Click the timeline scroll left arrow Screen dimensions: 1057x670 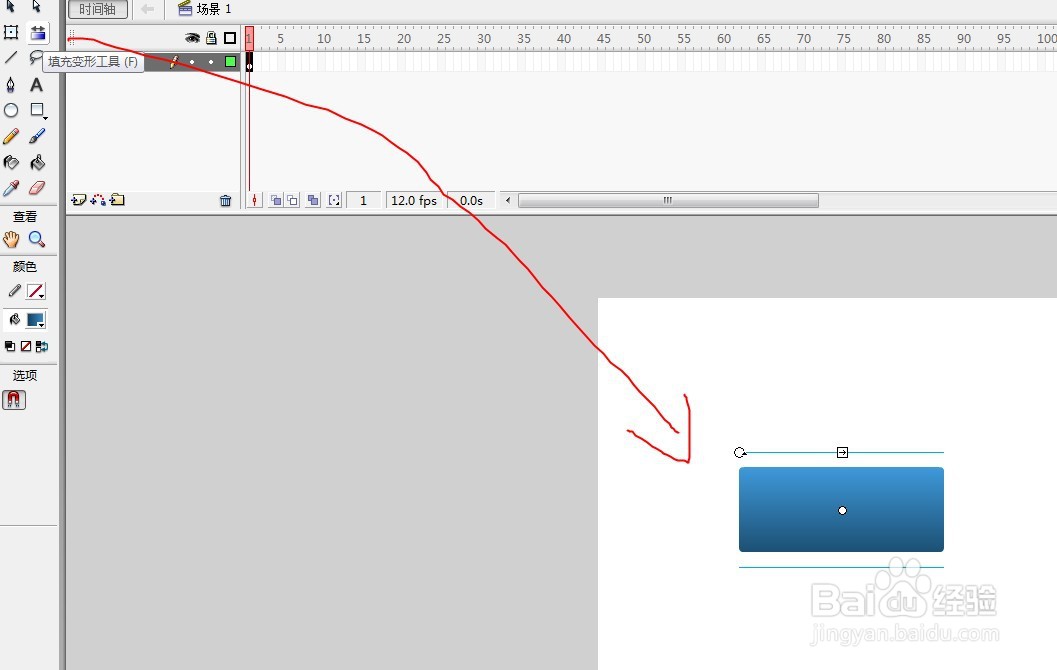(x=508, y=200)
